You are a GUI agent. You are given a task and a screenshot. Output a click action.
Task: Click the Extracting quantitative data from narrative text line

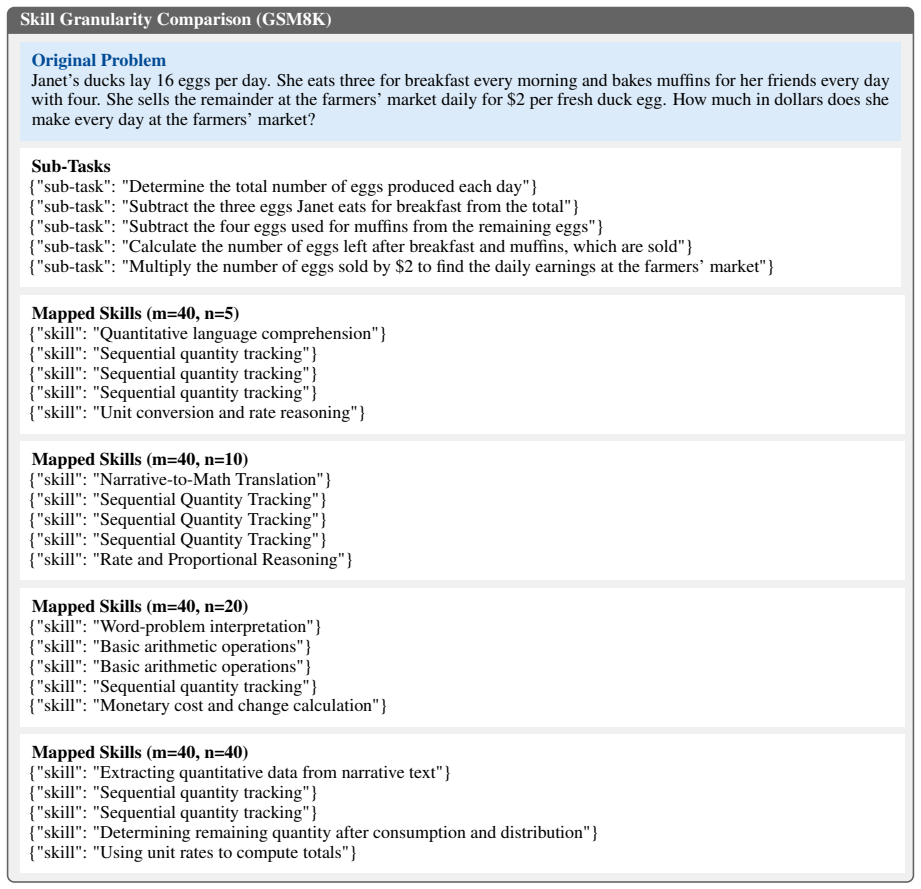click(x=240, y=773)
